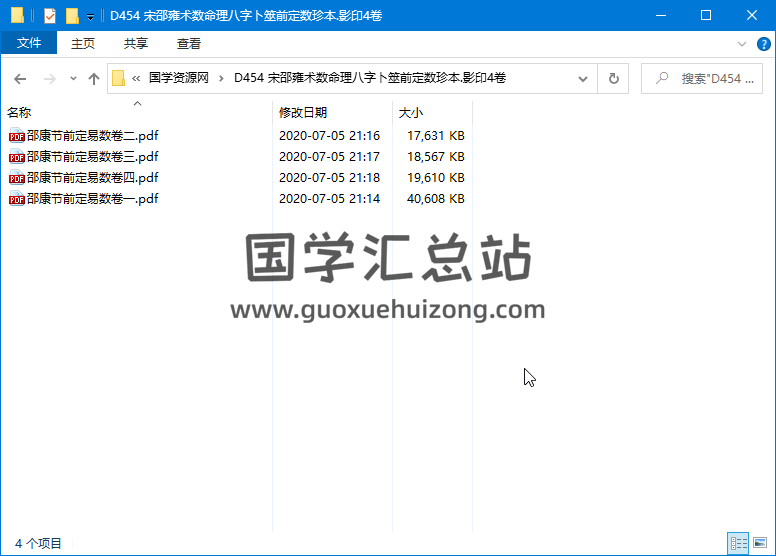
Task: Maximize the Explorer window
Action: click(x=706, y=15)
